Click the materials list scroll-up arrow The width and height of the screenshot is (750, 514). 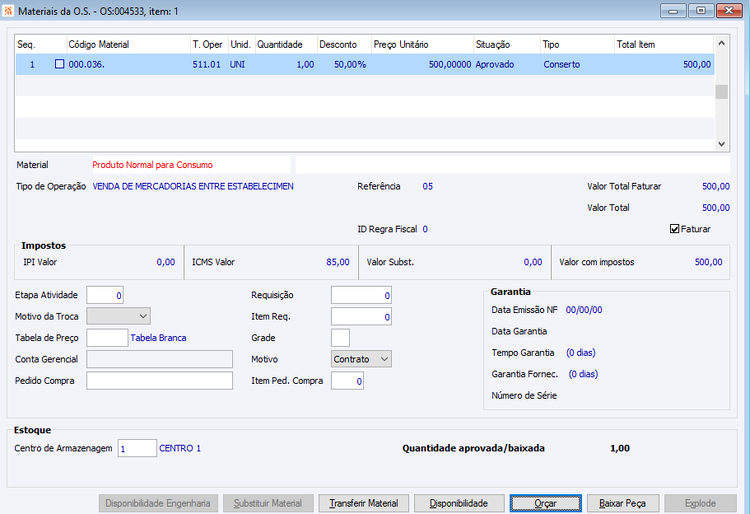coord(721,44)
